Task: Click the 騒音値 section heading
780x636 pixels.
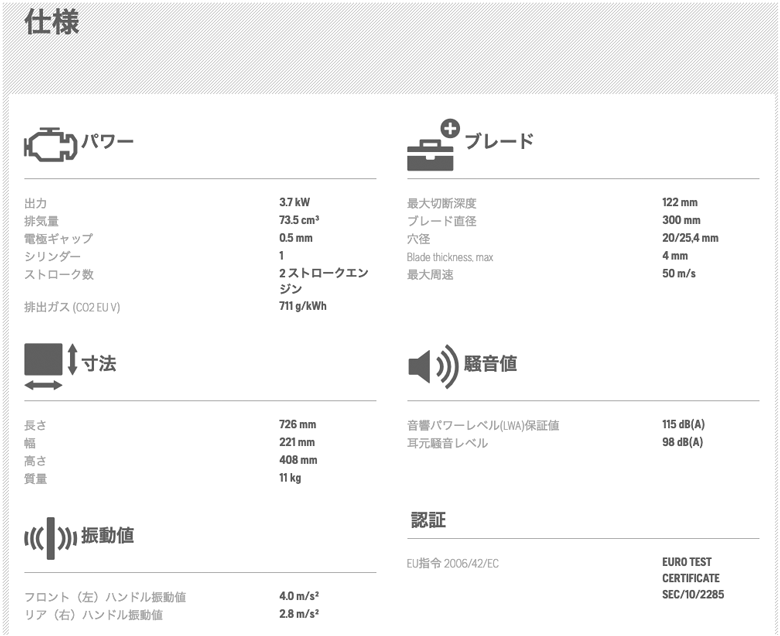Action: [490, 363]
